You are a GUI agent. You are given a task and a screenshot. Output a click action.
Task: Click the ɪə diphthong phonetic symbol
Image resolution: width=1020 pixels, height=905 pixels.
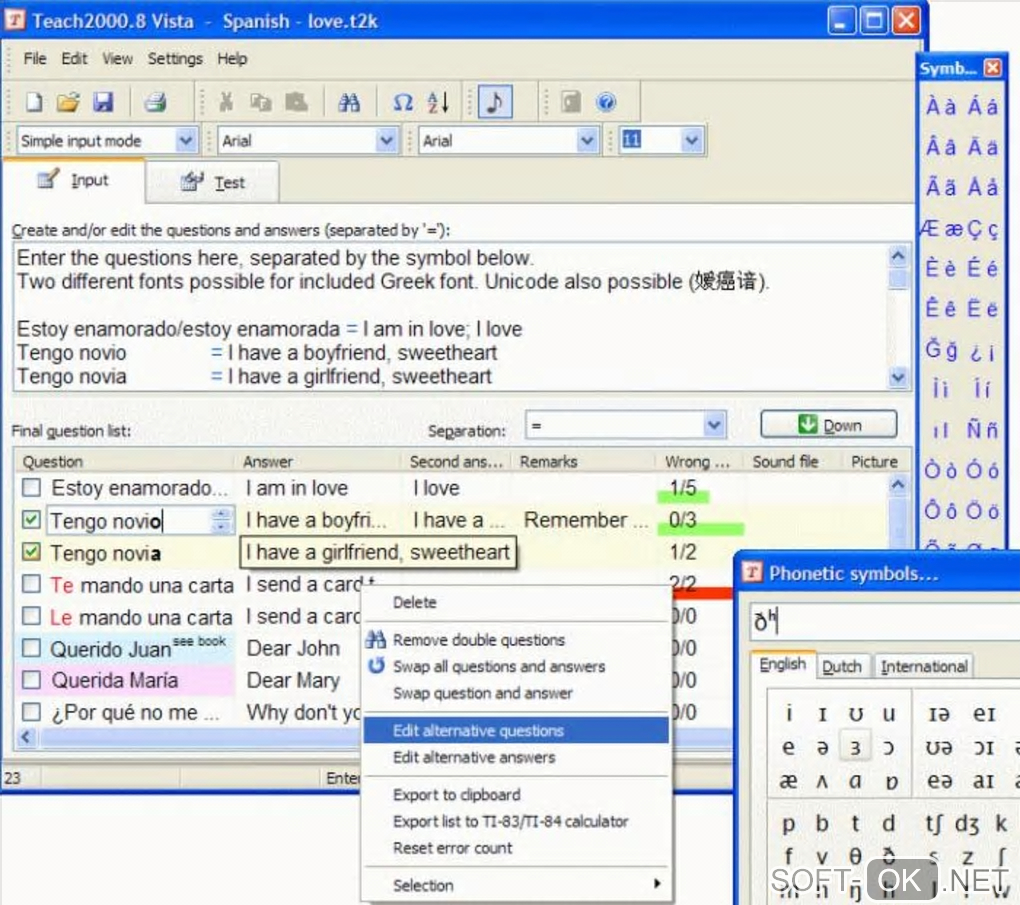click(939, 714)
